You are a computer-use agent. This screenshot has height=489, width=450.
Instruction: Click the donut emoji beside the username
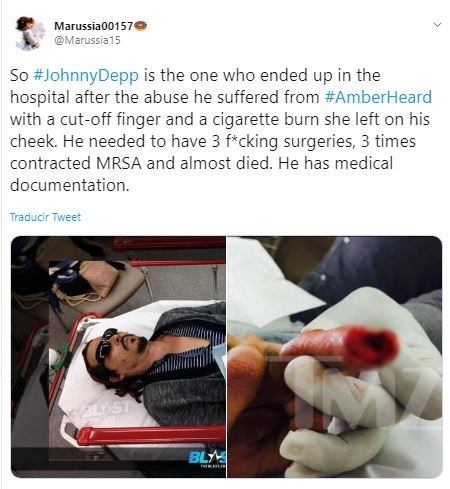[140, 26]
